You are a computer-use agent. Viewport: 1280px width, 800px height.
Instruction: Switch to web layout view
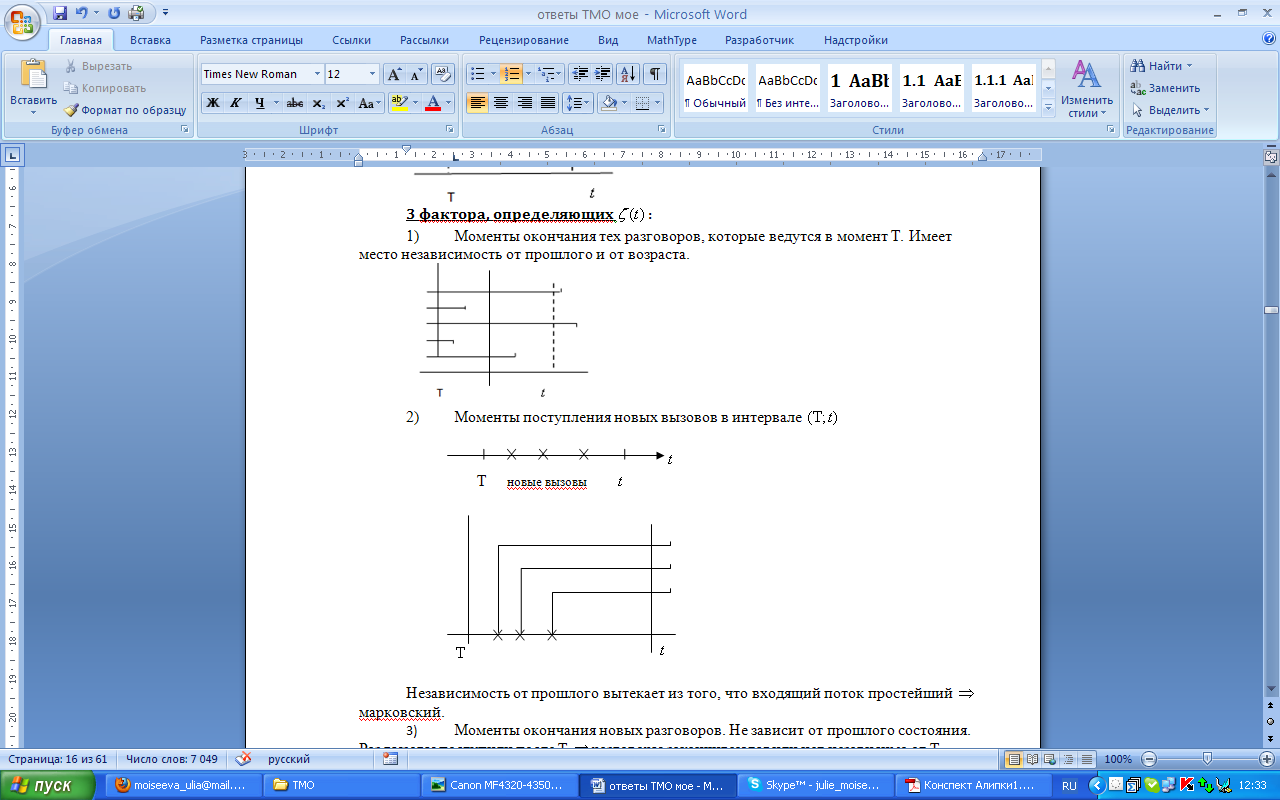tap(1050, 759)
